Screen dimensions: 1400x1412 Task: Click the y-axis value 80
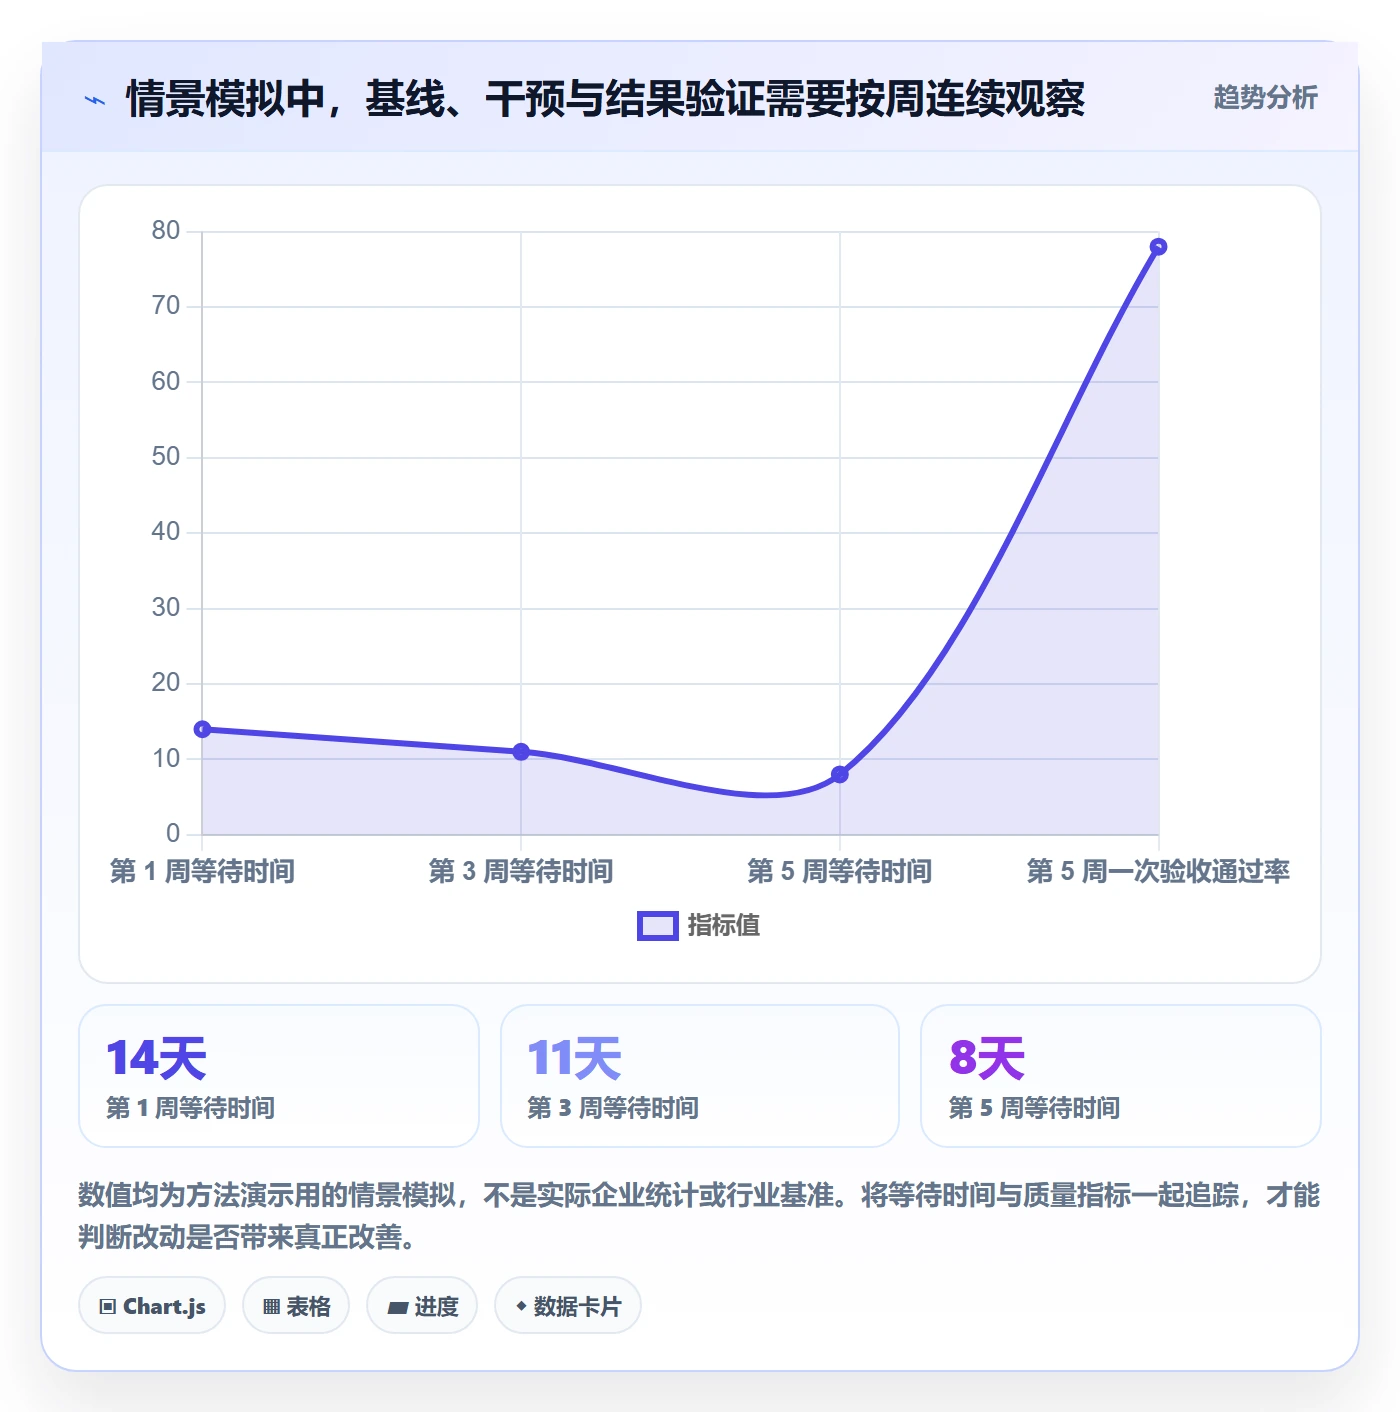tap(166, 231)
